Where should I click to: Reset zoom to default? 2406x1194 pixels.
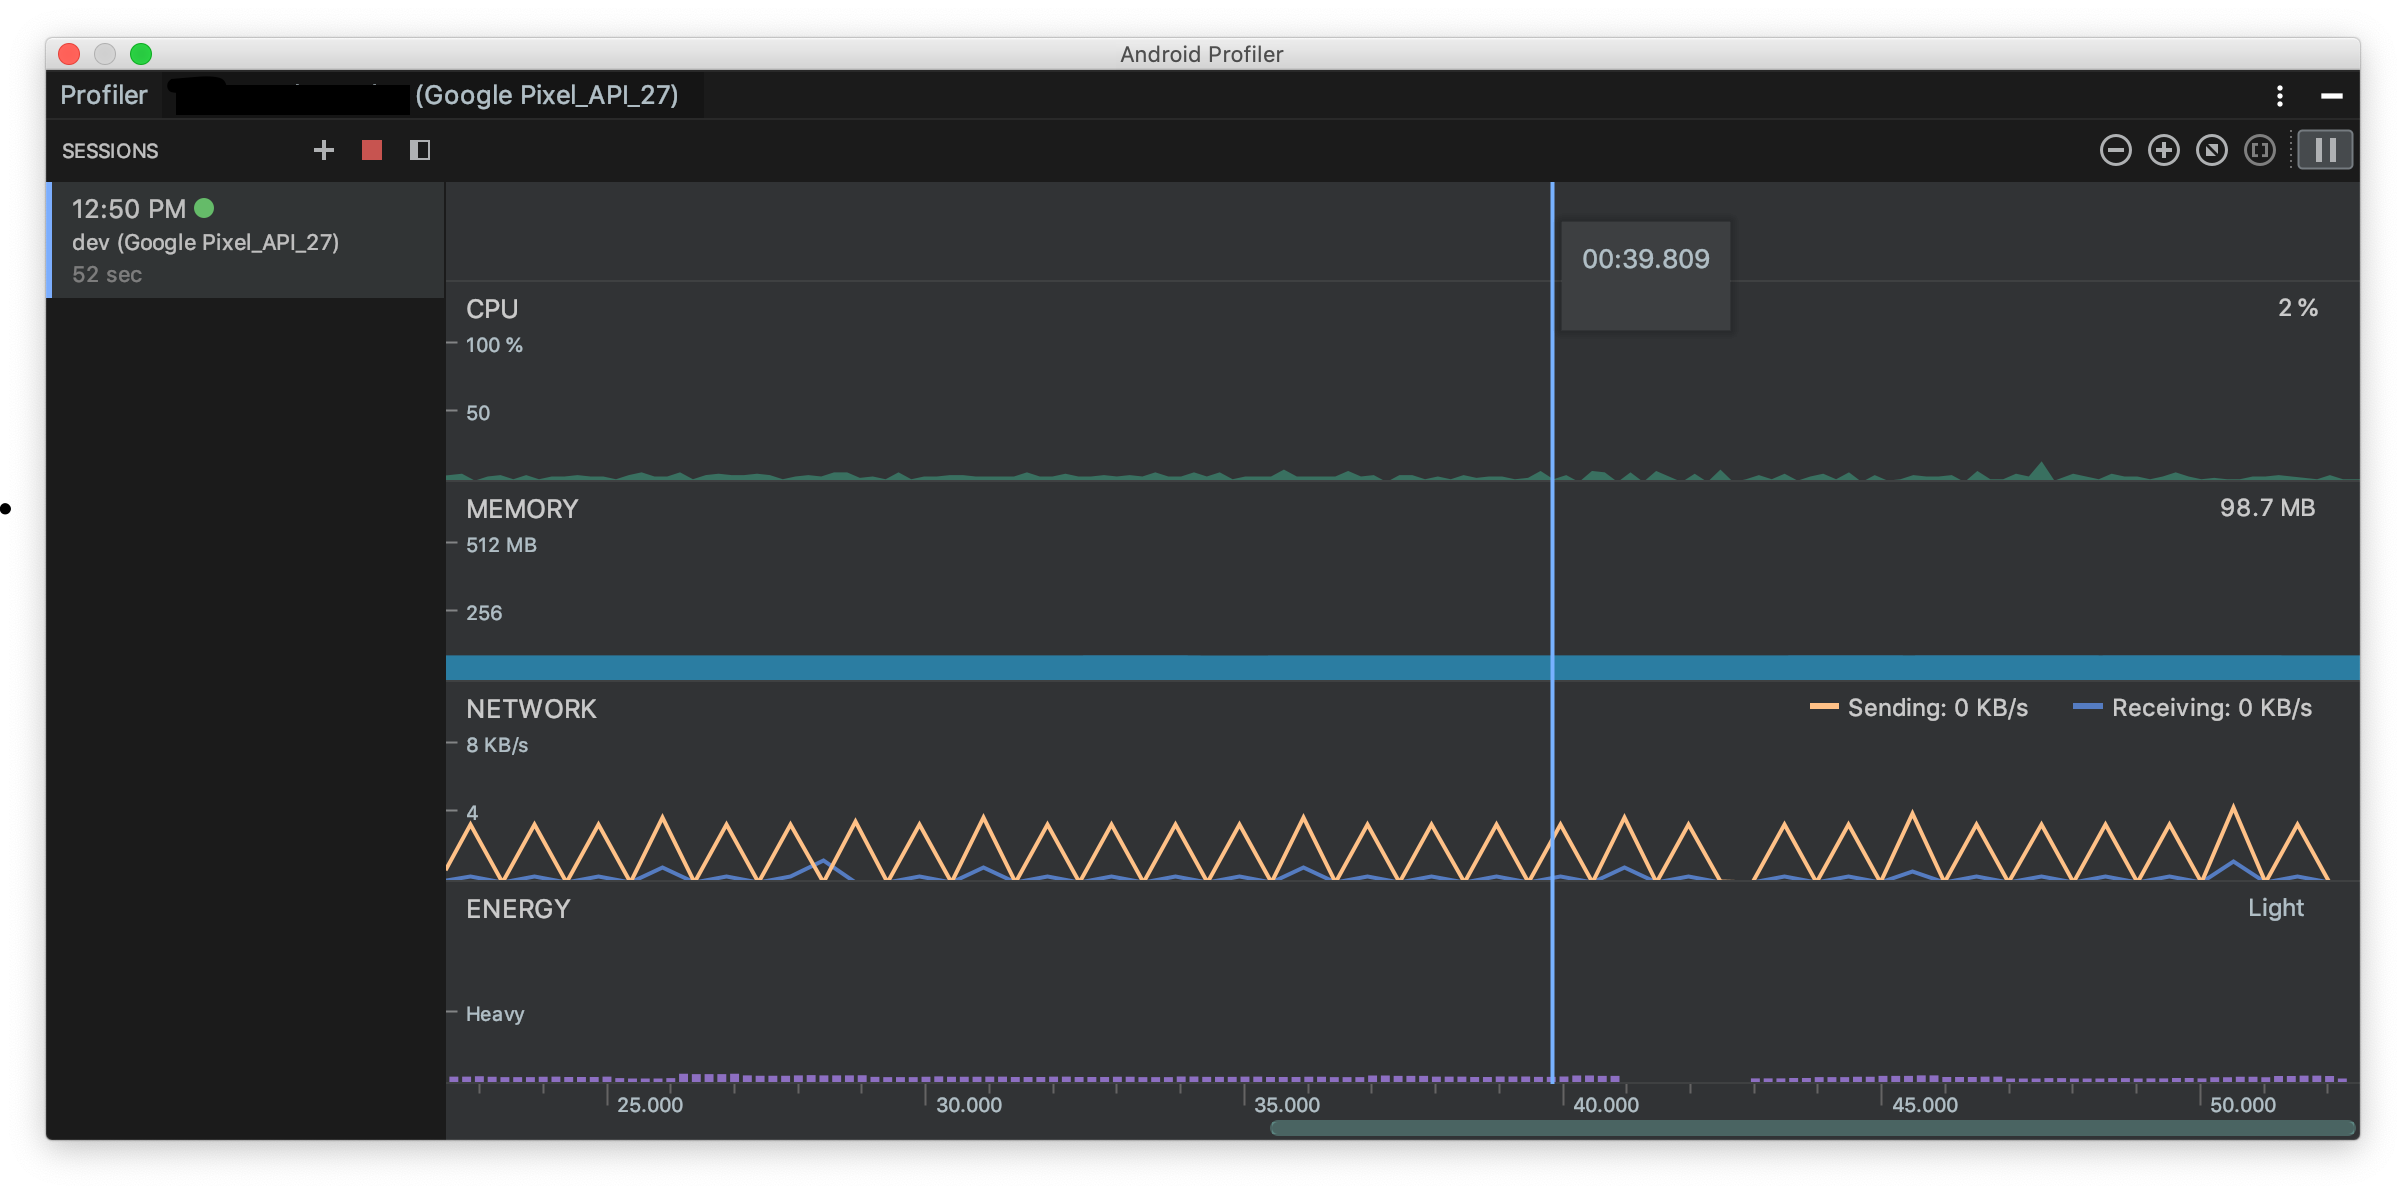click(2211, 150)
